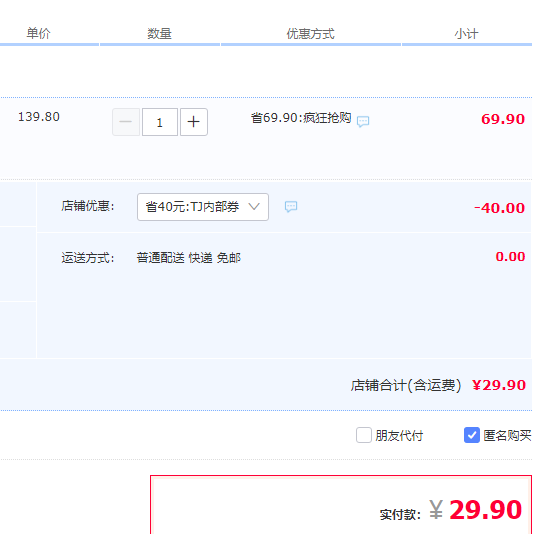Open the 省40元:TJ内部券 coupon dropdown
Image resolution: width=550 pixels, height=534 pixels.
click(203, 207)
